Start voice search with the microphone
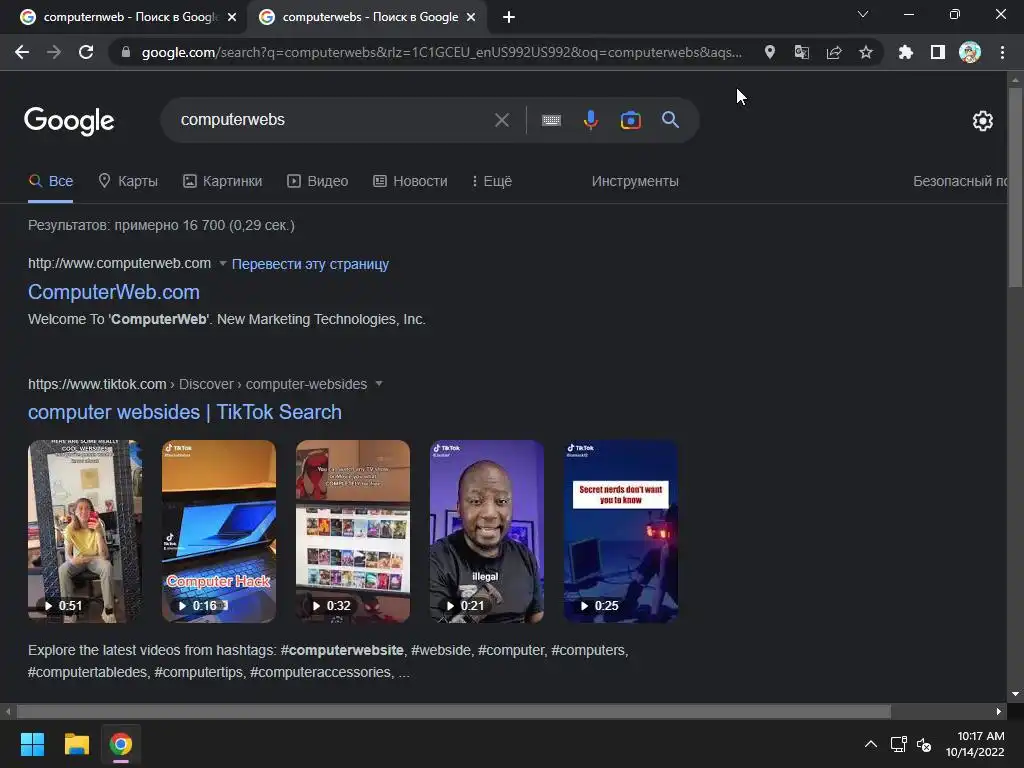The width and height of the screenshot is (1024, 768). pyautogui.click(x=590, y=120)
